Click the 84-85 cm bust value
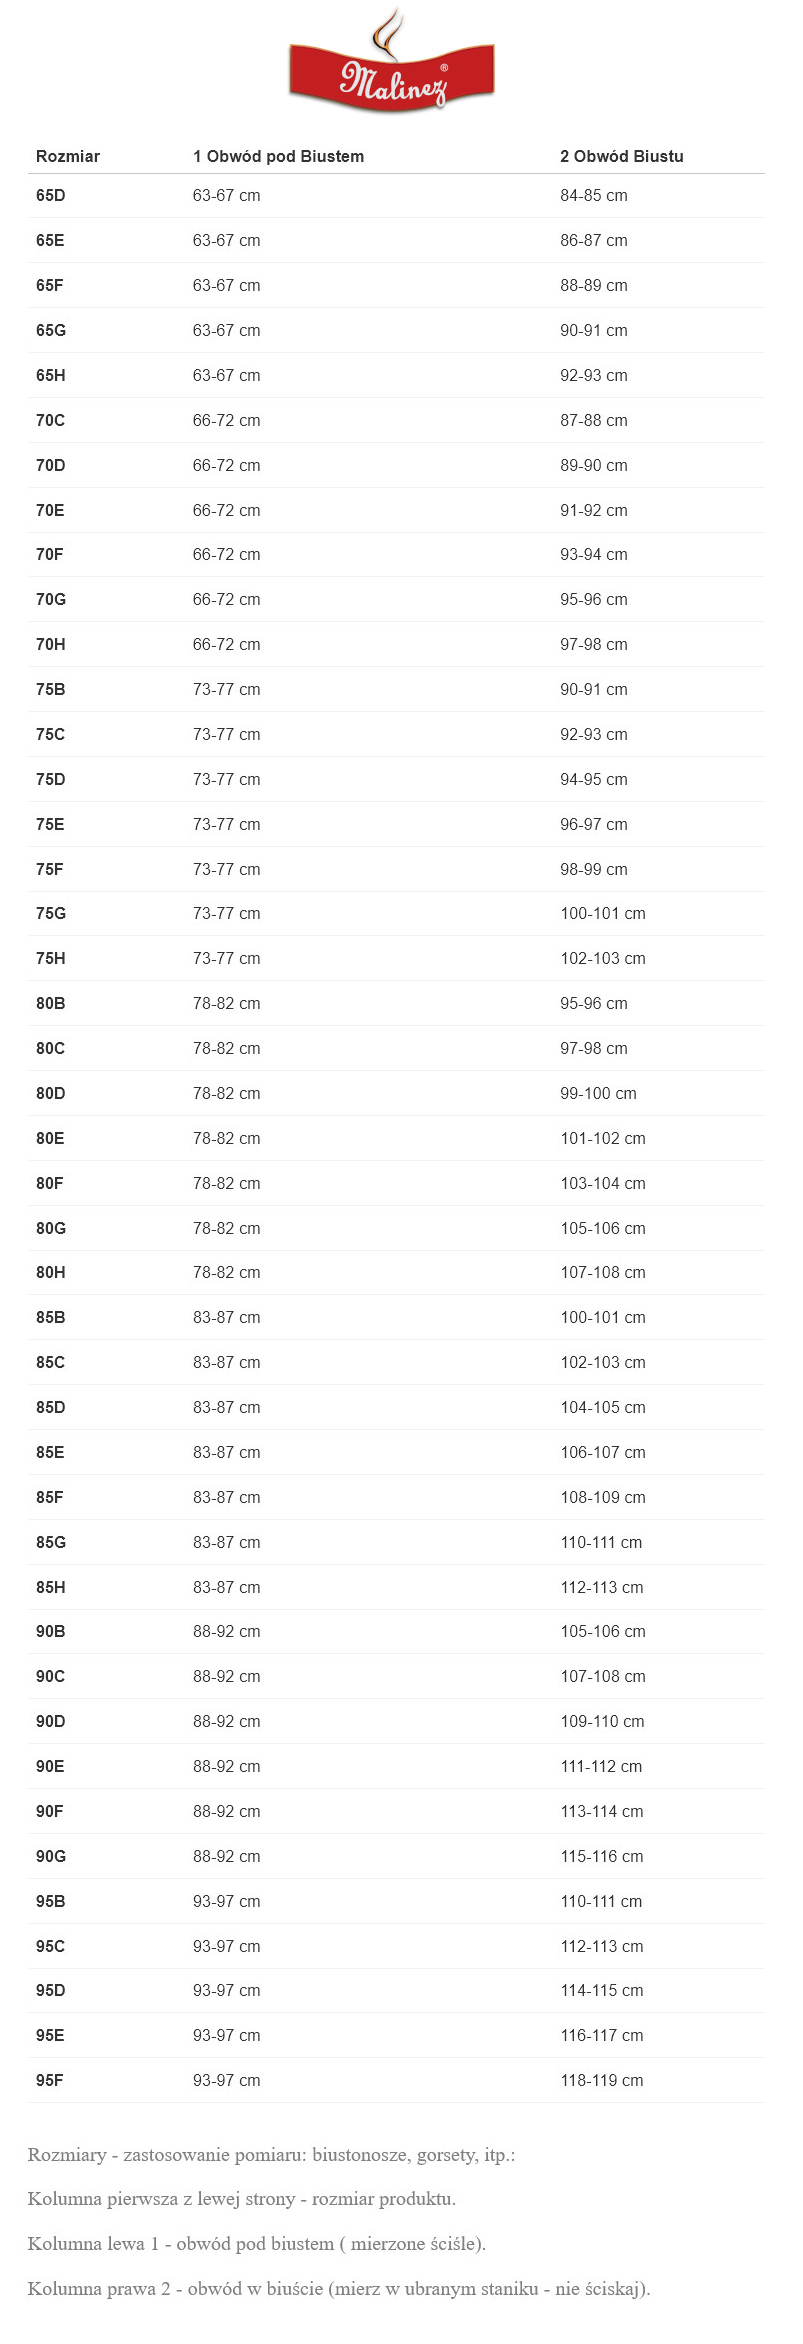 click(593, 195)
